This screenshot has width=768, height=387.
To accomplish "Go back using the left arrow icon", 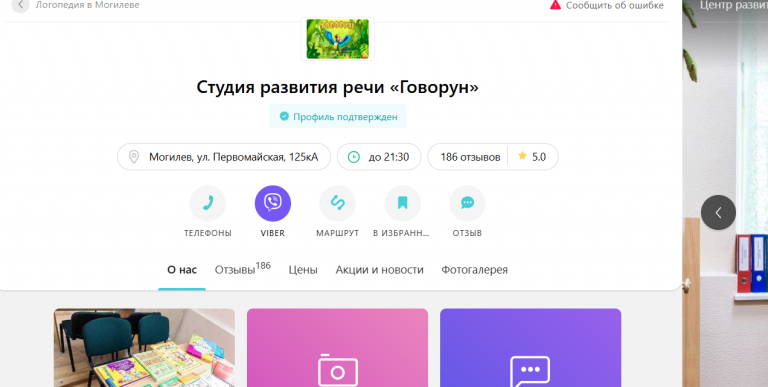I will [20, 5].
